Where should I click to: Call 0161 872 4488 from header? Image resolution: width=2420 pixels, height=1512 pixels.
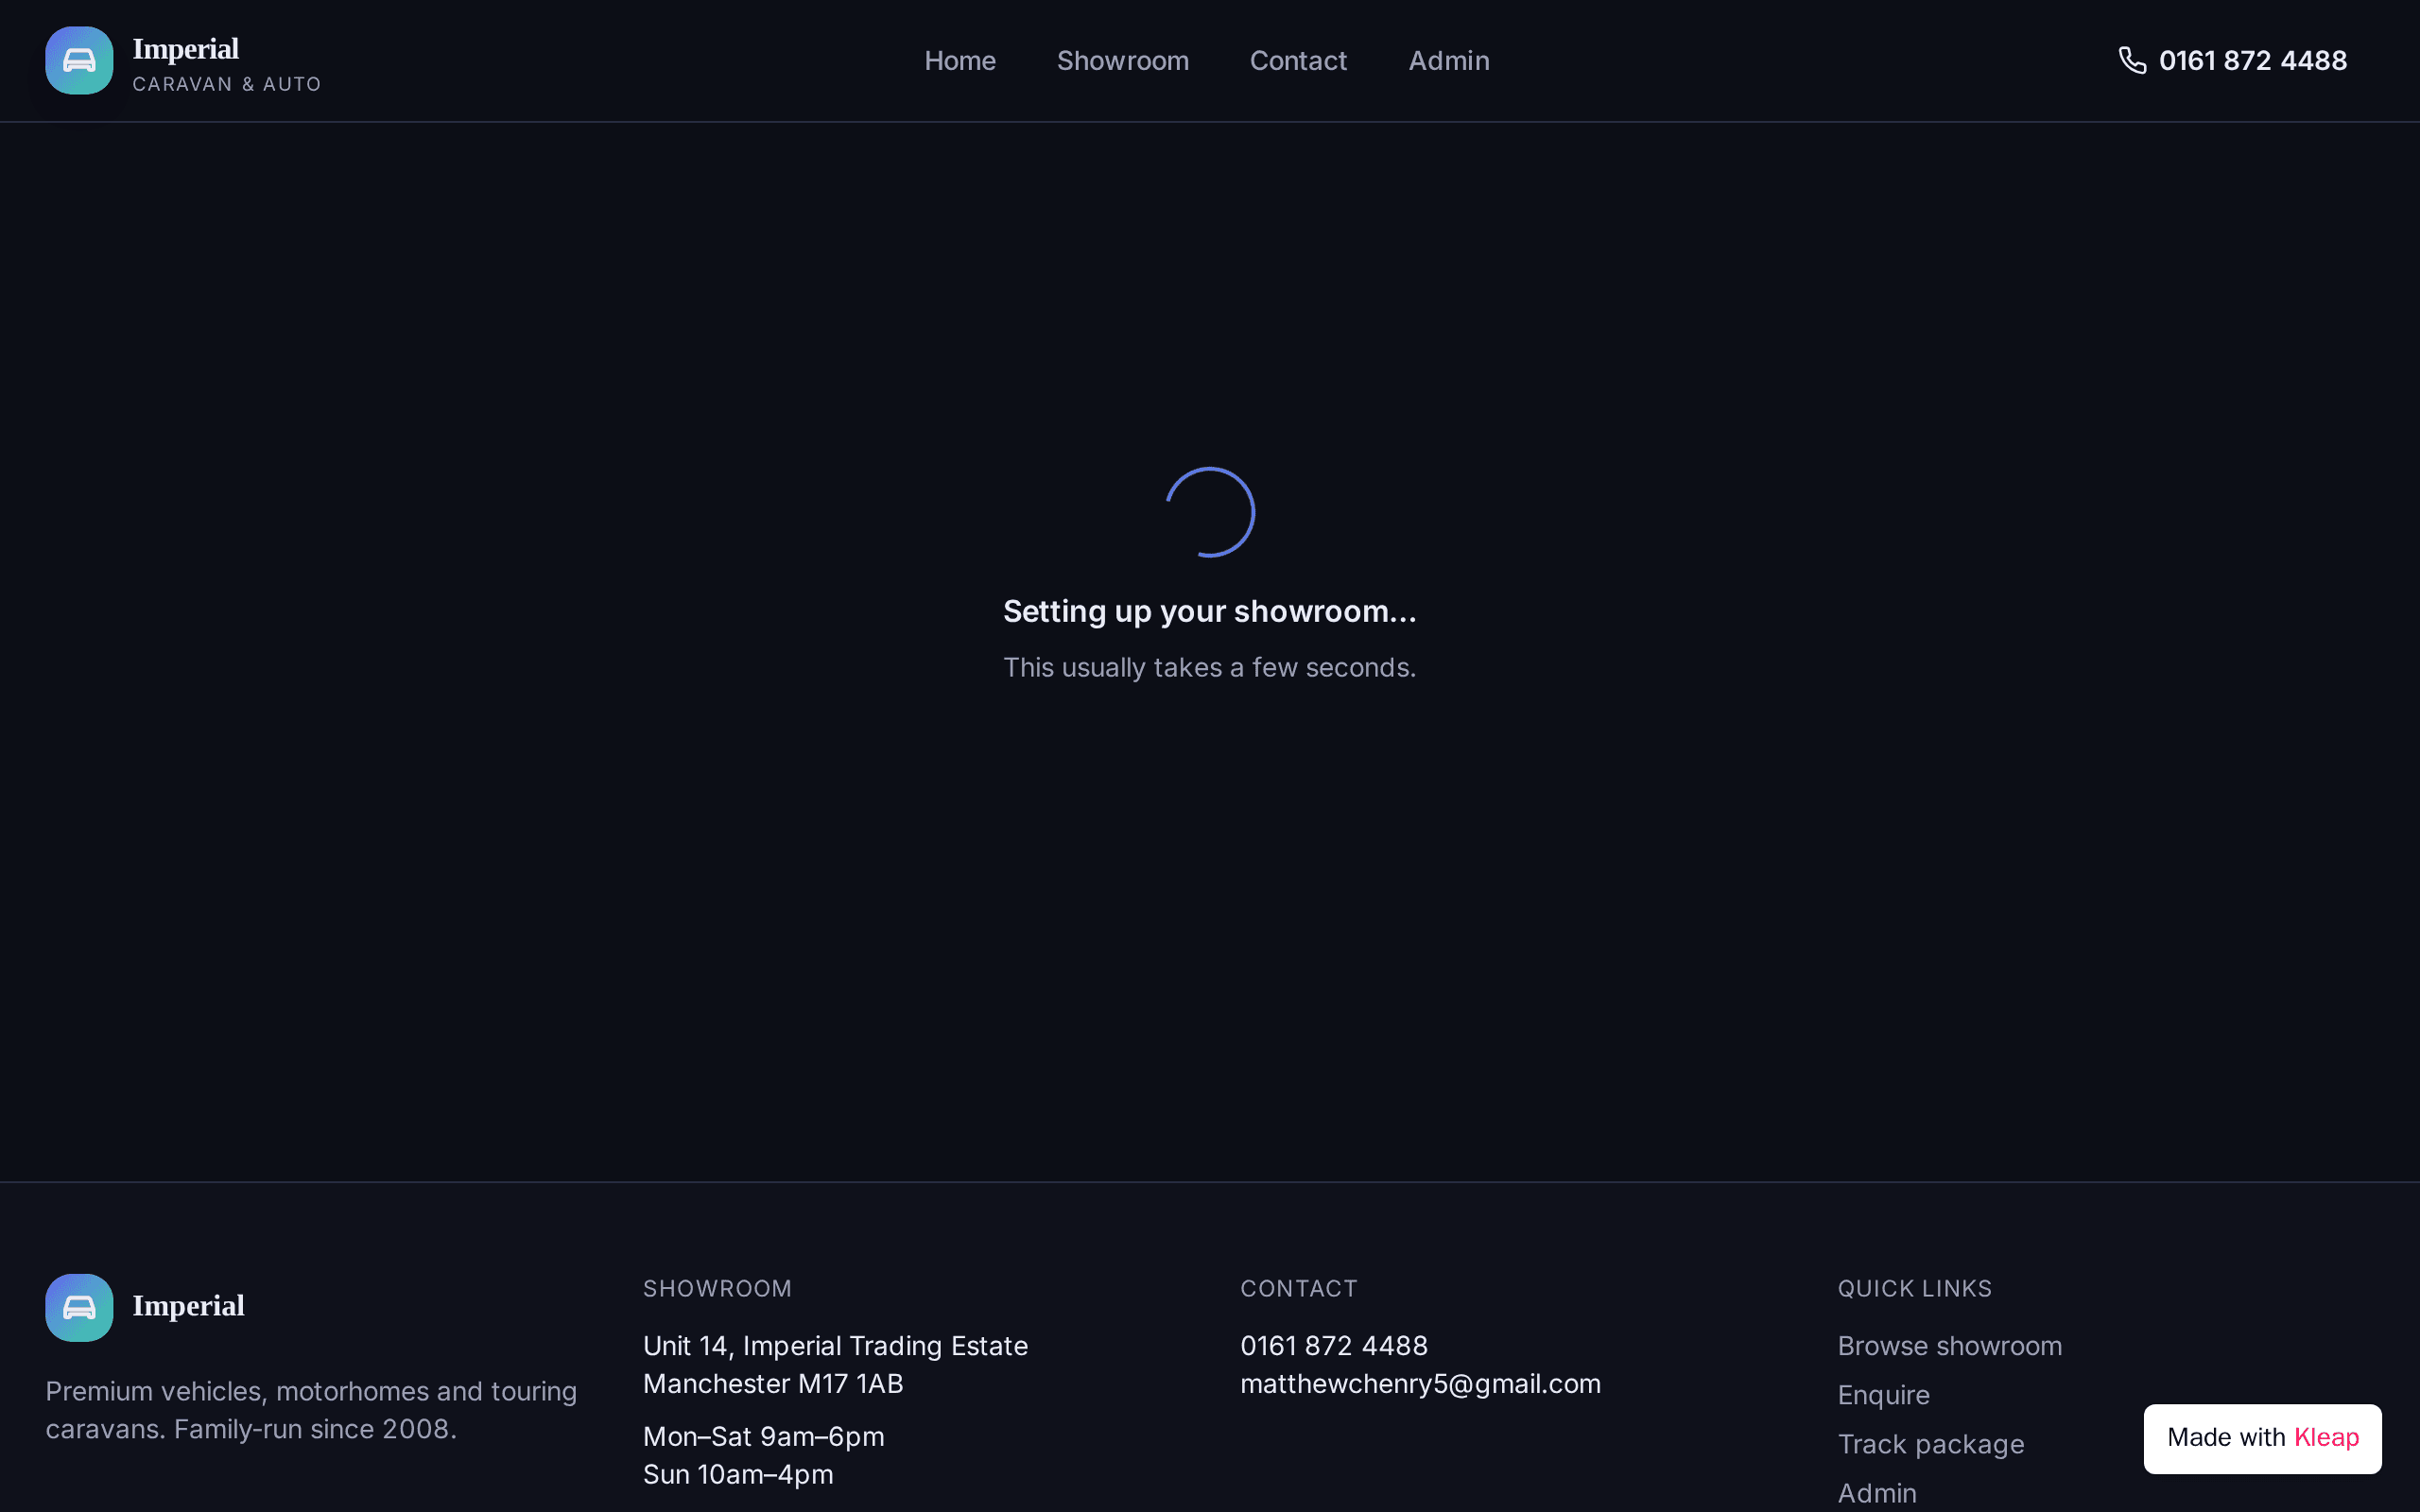[x=2252, y=60]
